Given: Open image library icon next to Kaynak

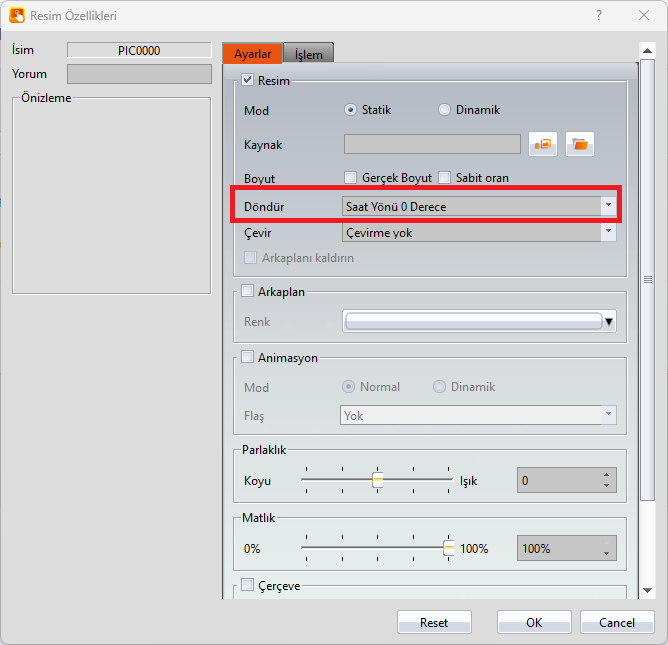Looking at the screenshot, I should [543, 145].
